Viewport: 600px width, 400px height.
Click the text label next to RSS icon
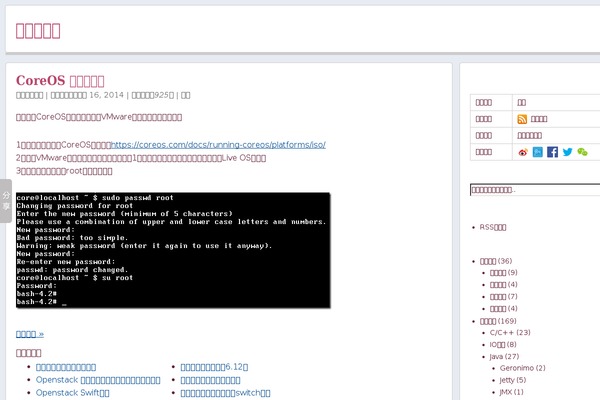point(539,119)
